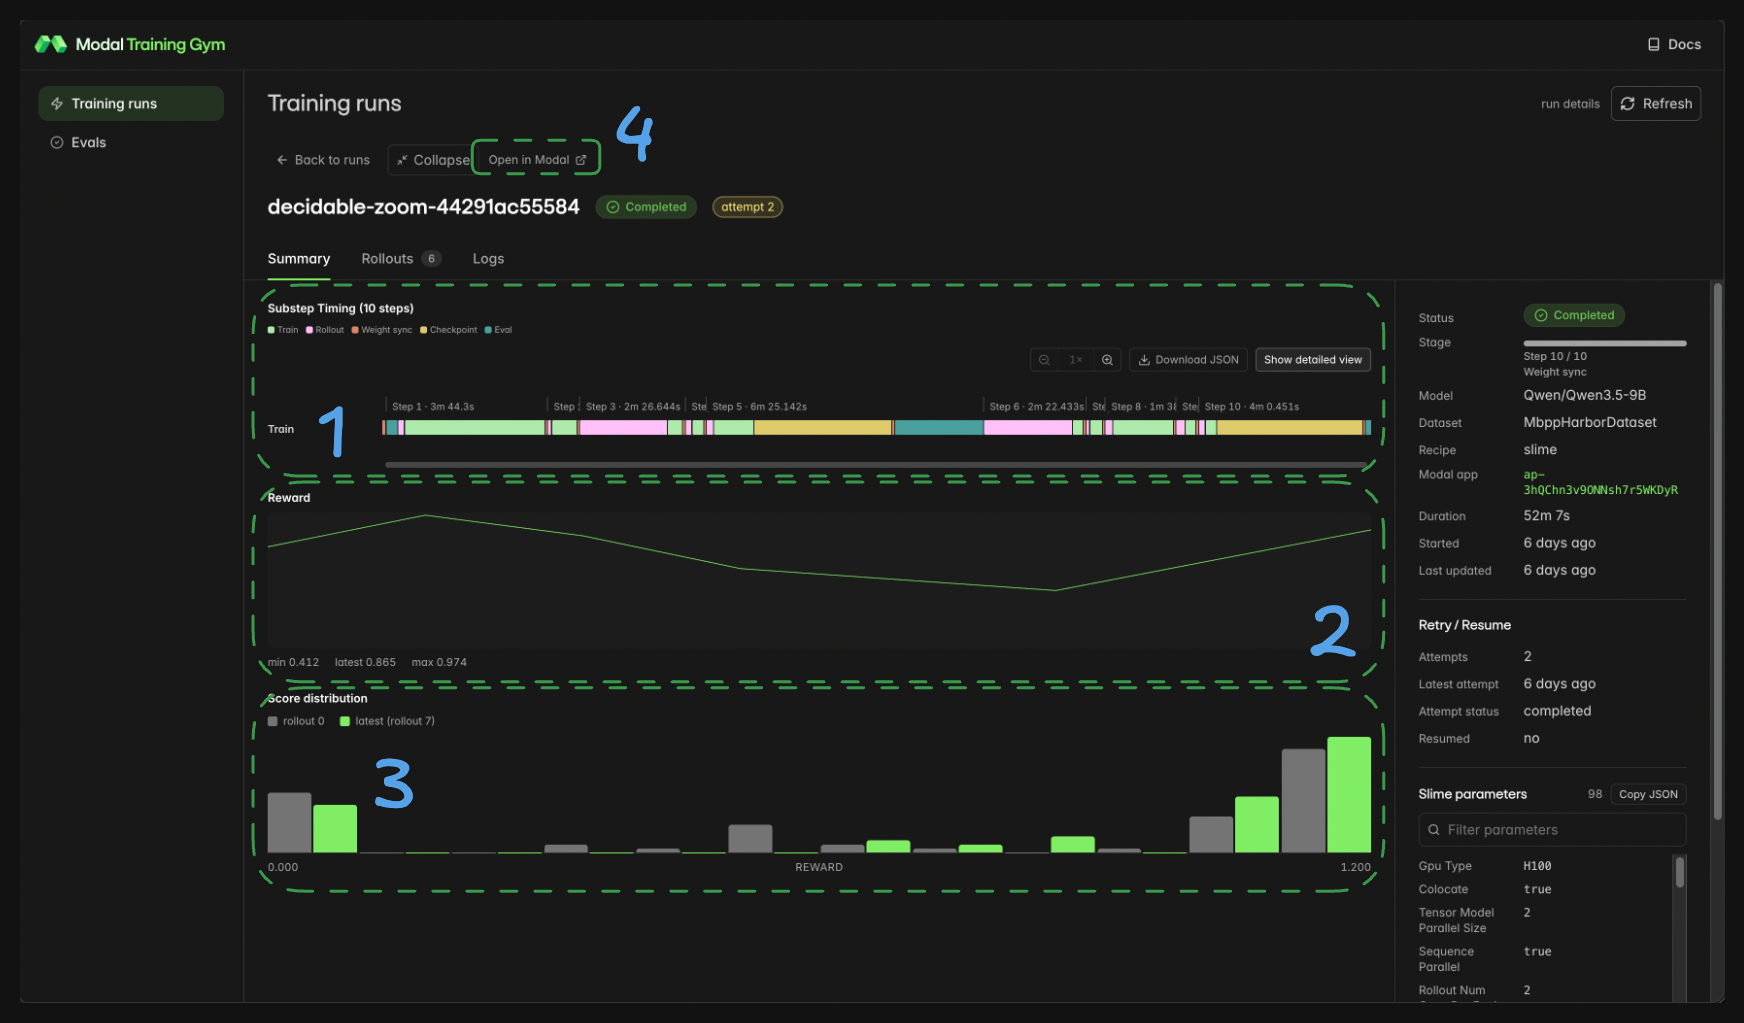Click the Completed badge beside run name
Viewport: 1744px width, 1023px height.
tap(646, 207)
